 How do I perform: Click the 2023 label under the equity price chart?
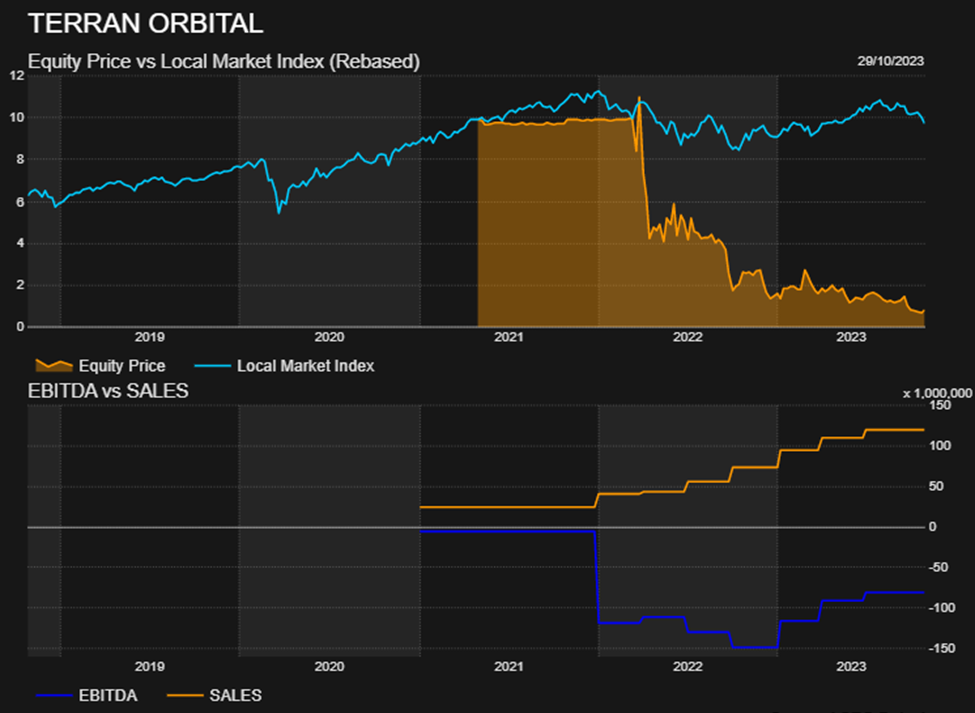click(851, 337)
